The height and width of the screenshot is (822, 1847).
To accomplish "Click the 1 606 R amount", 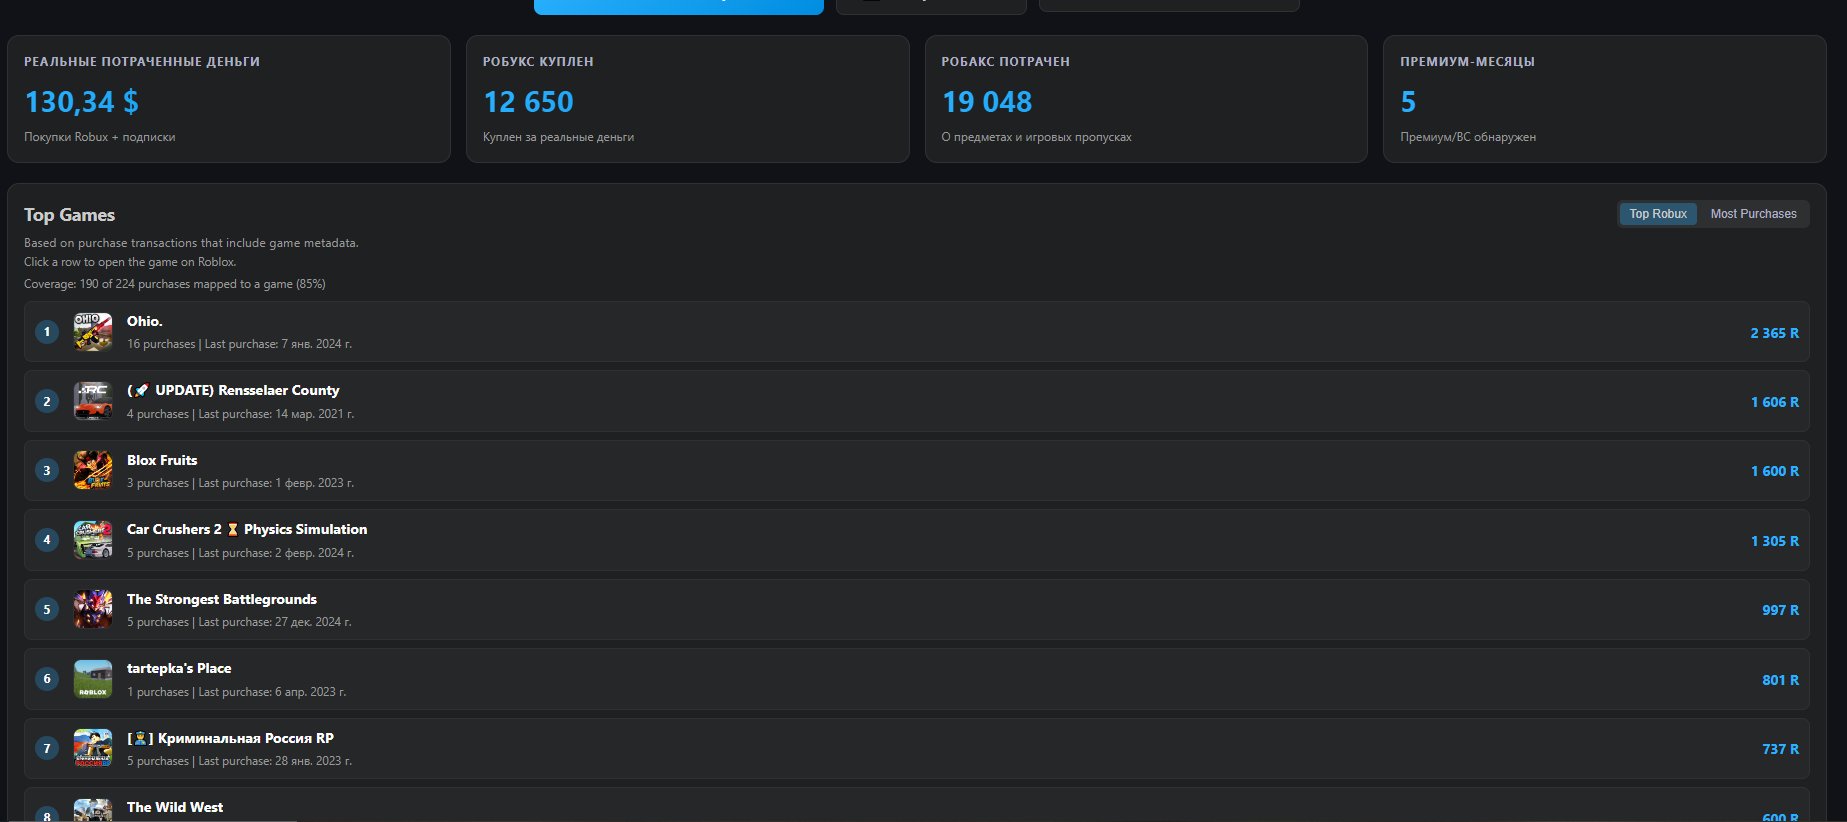I will click(1774, 402).
